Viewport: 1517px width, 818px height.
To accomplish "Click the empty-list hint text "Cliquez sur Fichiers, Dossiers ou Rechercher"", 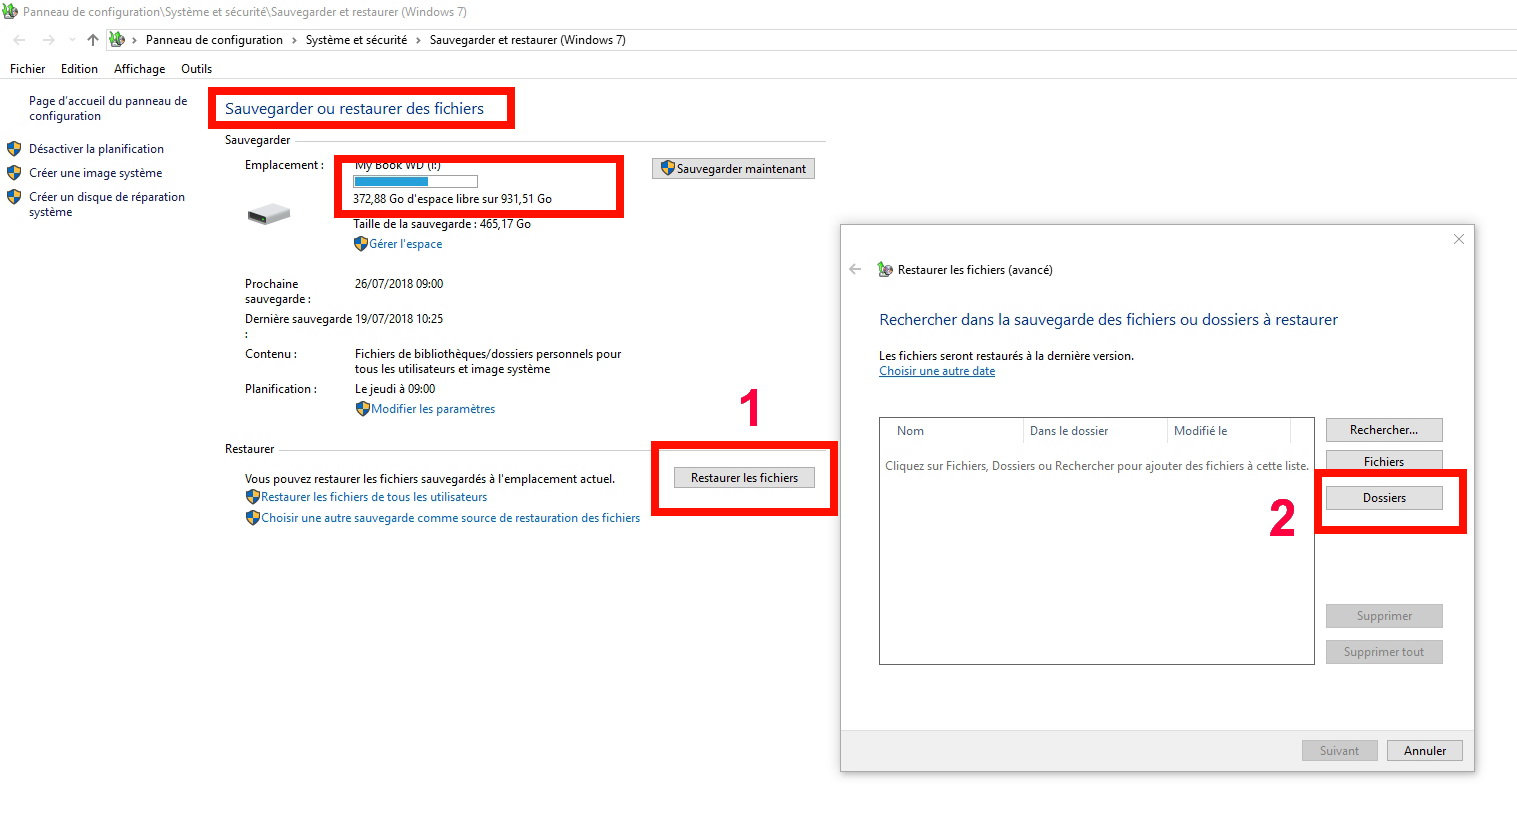I will 1097,466.
